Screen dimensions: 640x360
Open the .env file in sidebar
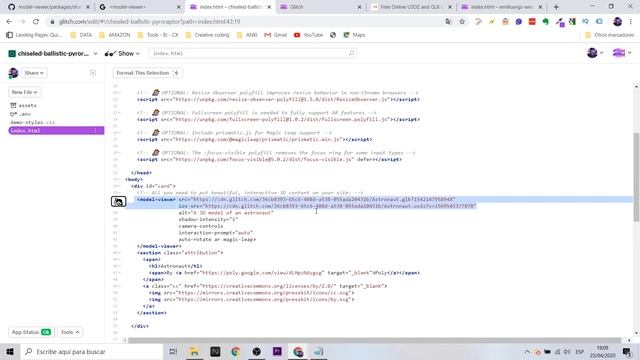click(x=20, y=114)
